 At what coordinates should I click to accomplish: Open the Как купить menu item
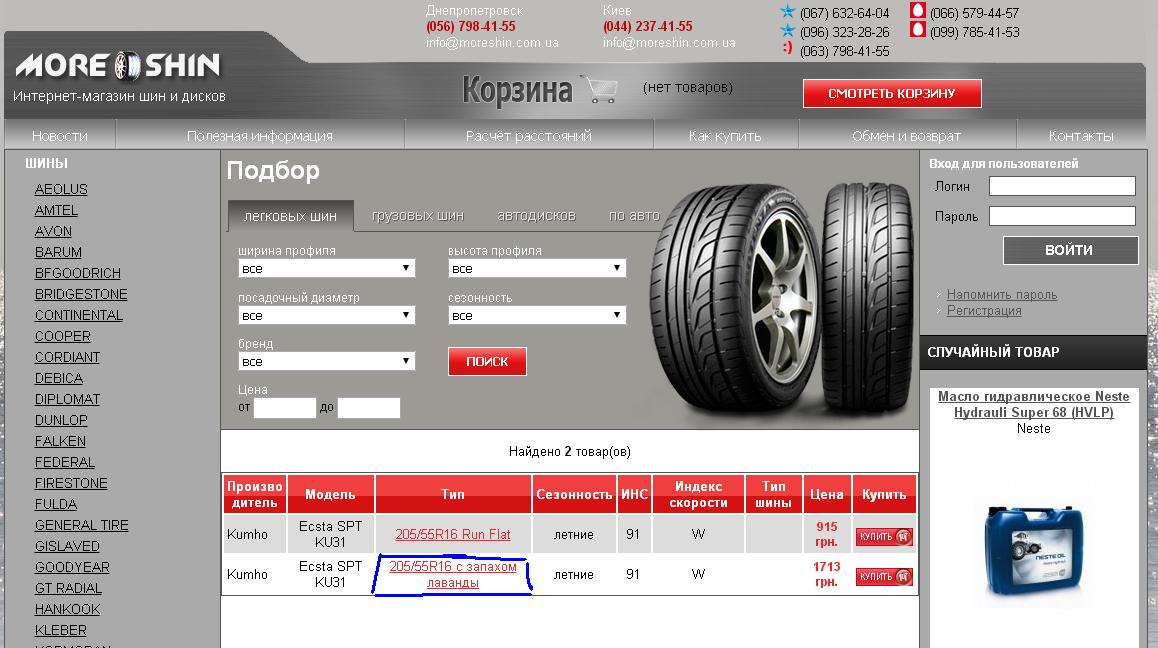(725, 136)
